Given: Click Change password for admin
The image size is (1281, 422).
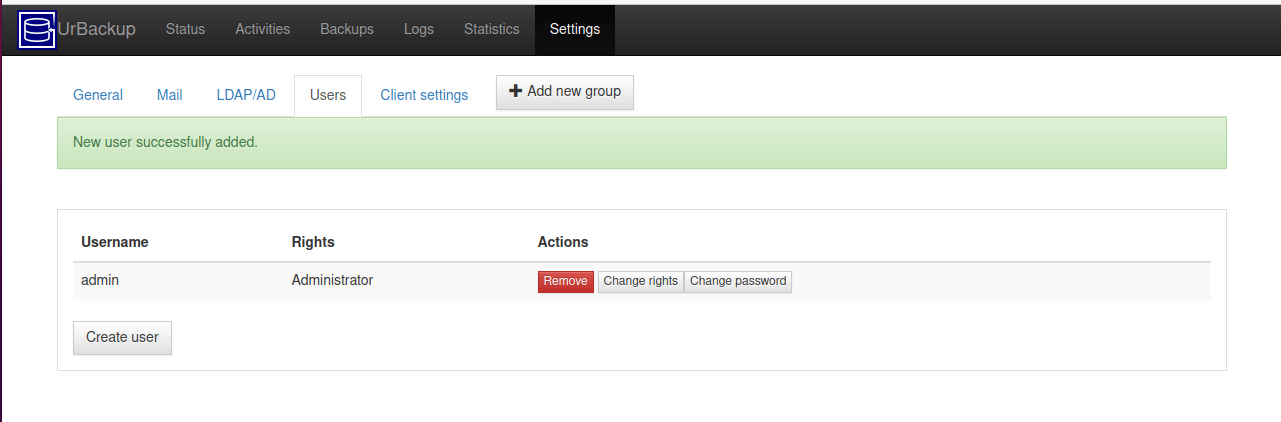Looking at the screenshot, I should [738, 281].
